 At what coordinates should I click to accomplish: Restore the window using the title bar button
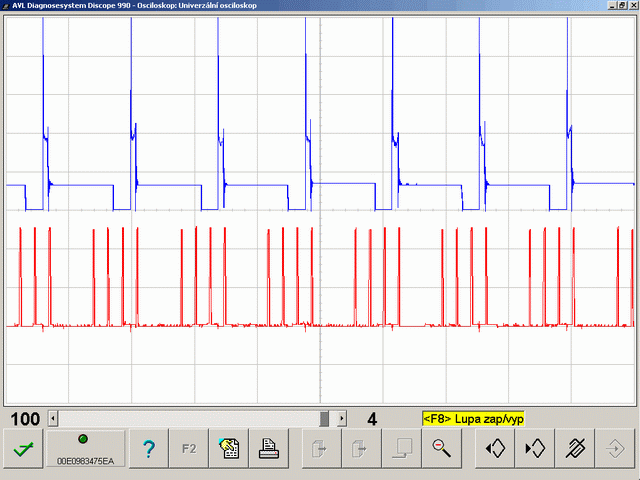pos(622,5)
